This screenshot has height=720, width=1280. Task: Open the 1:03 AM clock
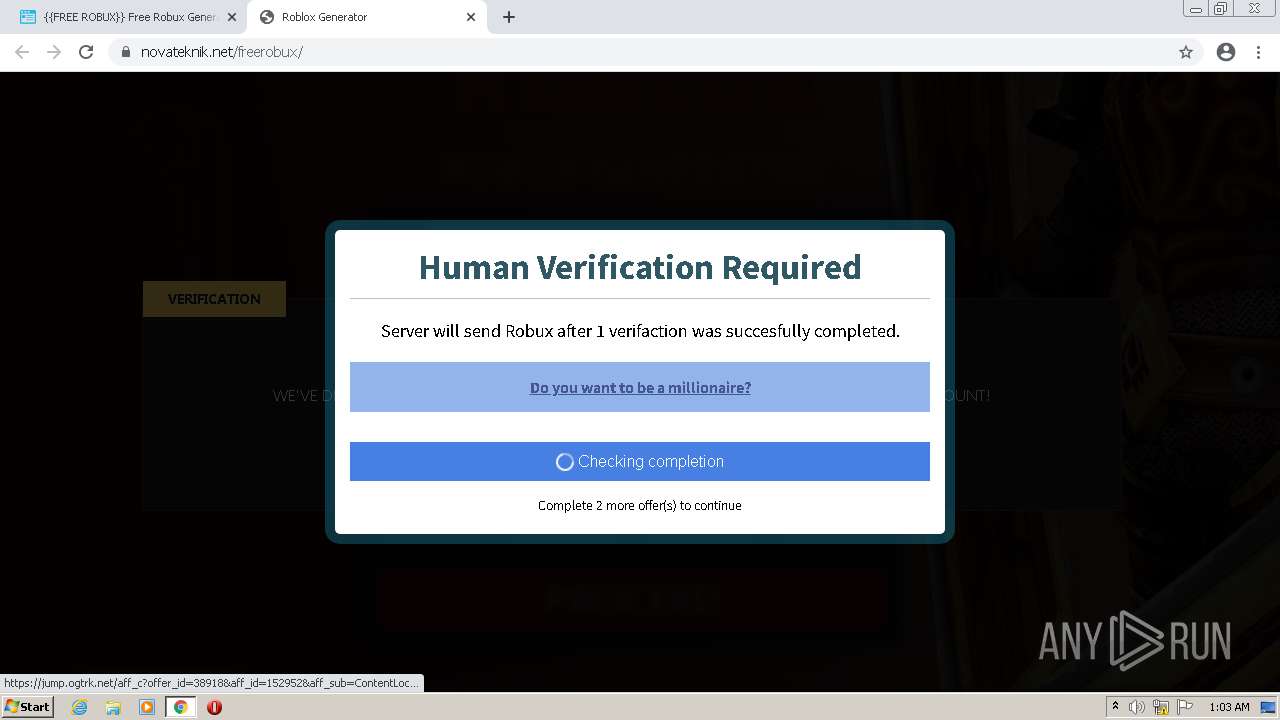click(1229, 707)
